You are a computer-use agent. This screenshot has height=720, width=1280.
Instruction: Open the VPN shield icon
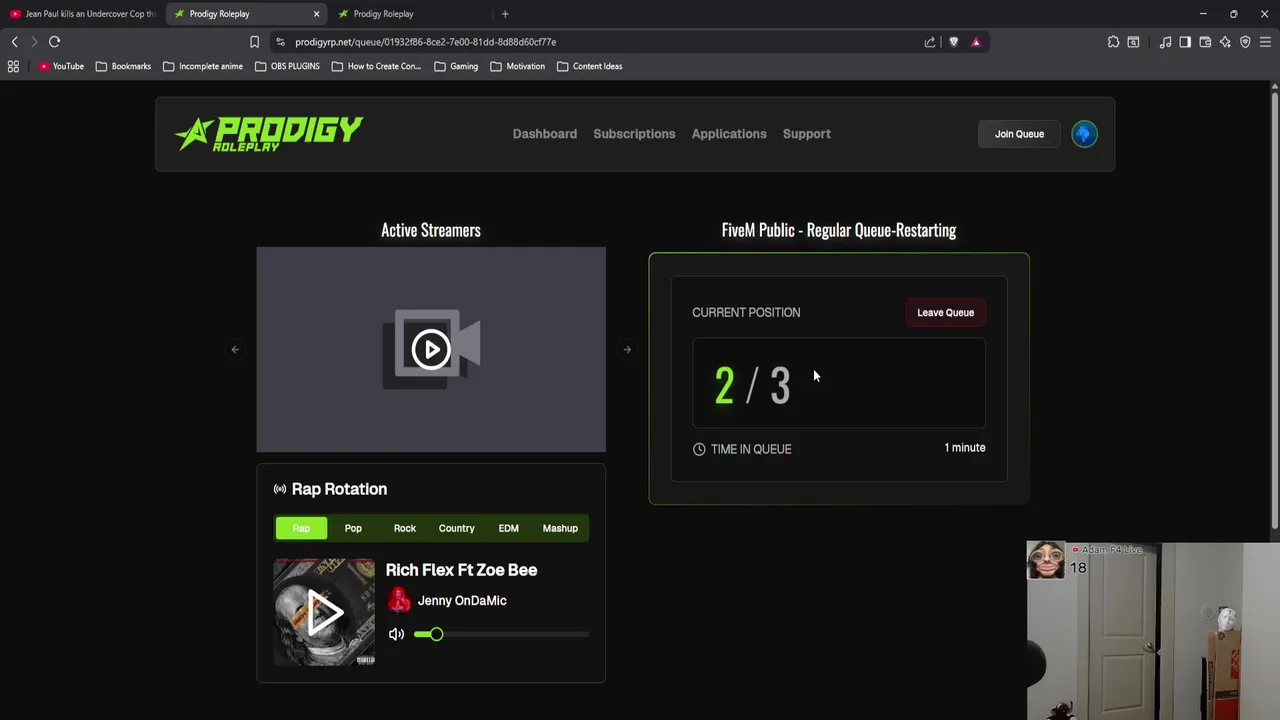tap(1245, 42)
